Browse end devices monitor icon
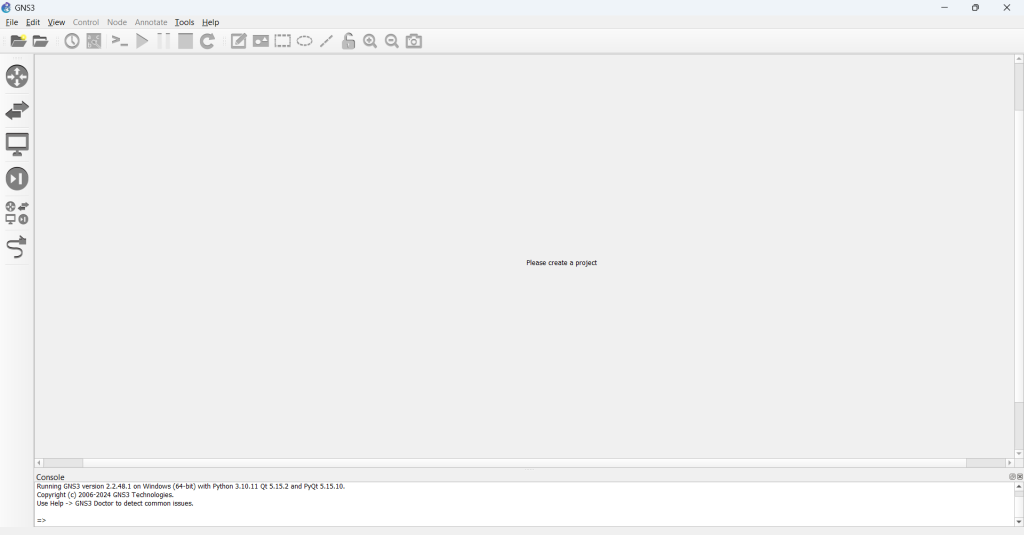Screen dimensions: 1024x535 pos(17,145)
